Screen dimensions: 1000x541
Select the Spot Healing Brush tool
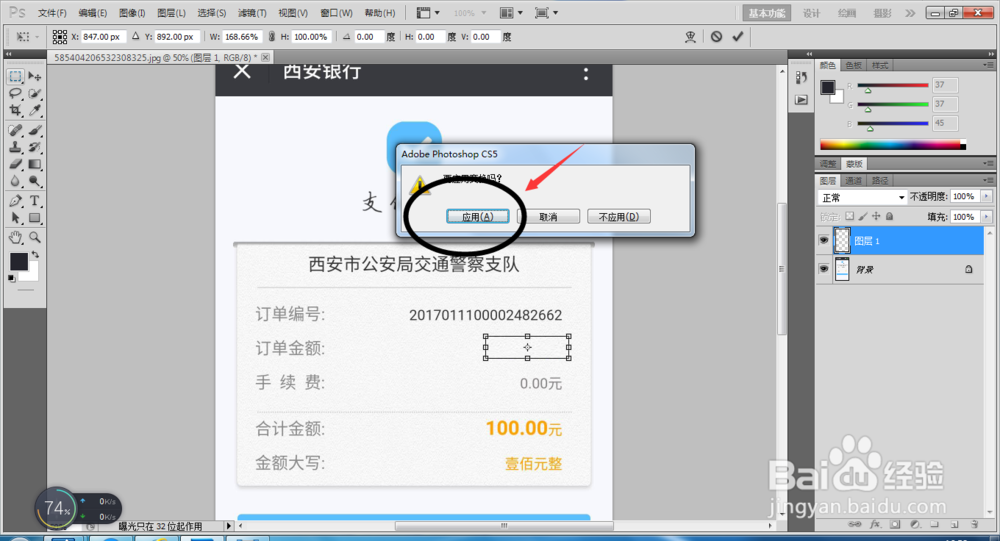point(15,130)
